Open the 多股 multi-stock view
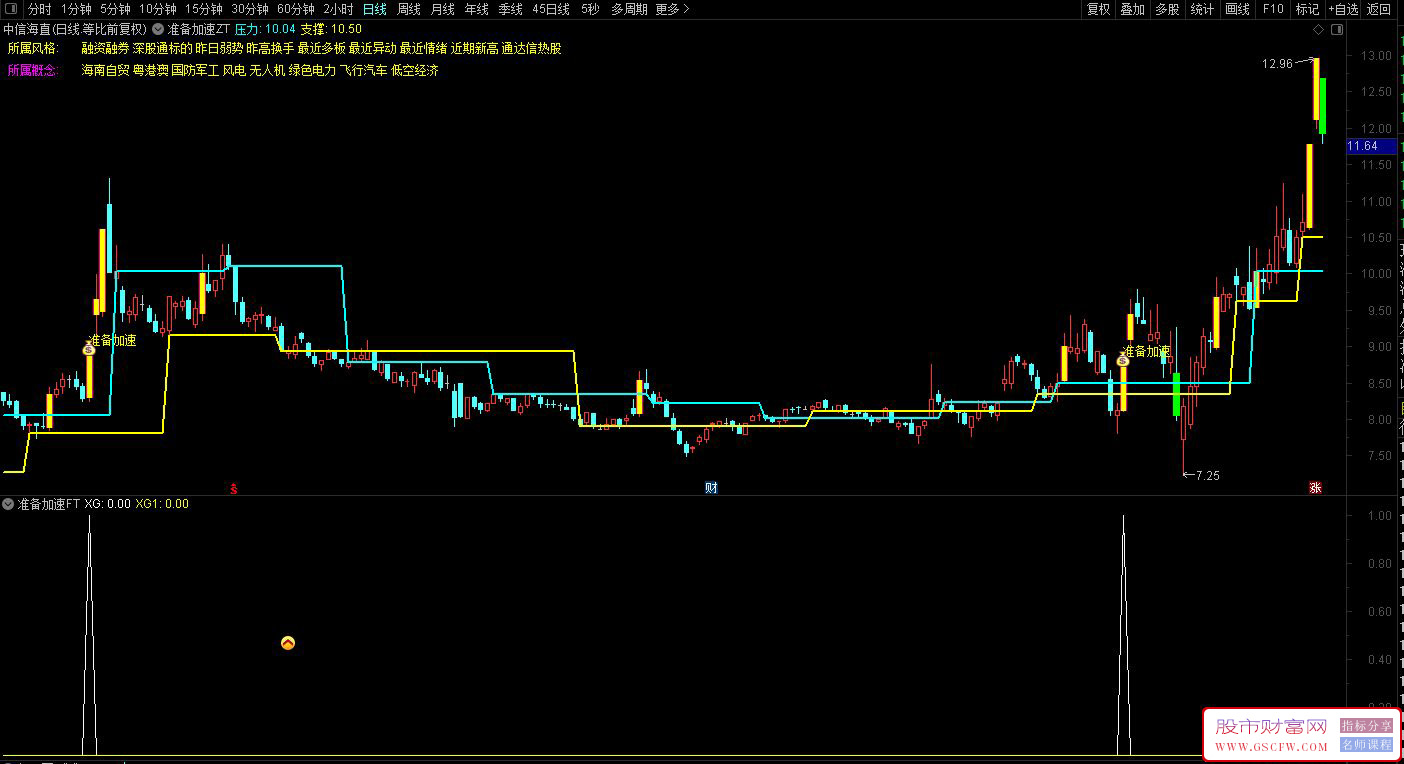Viewport: 1404px width, 764px height. (x=1167, y=9)
